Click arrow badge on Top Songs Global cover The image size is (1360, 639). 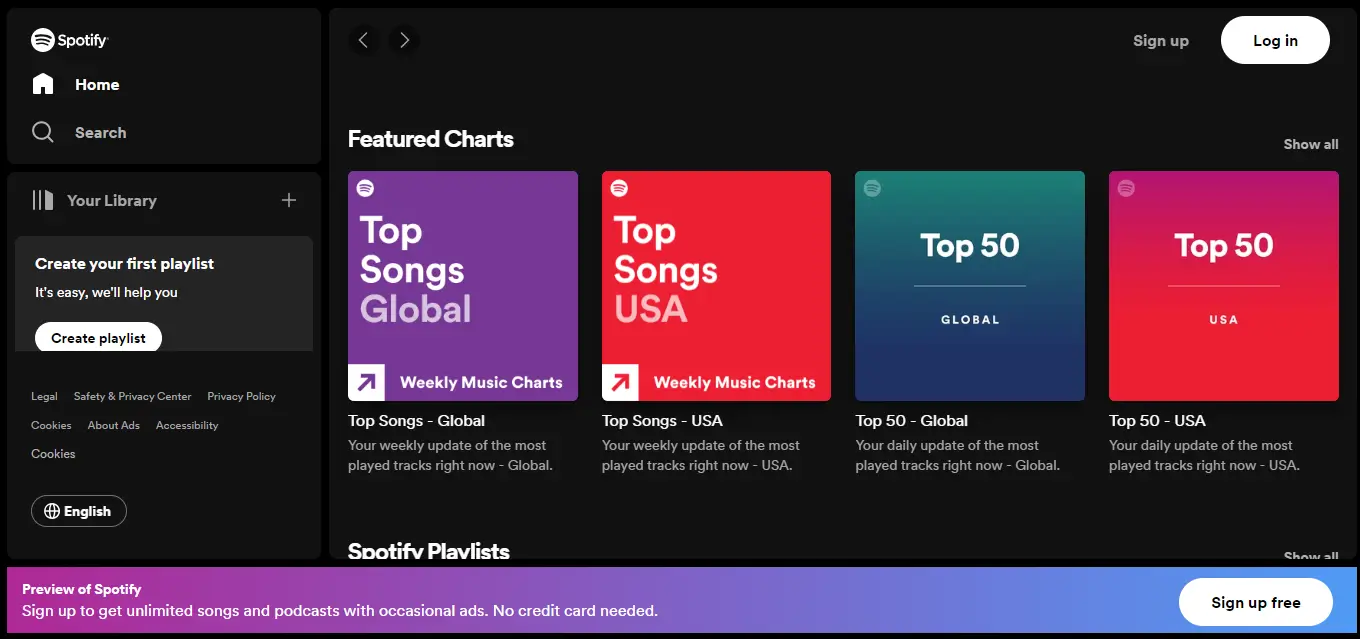point(366,382)
